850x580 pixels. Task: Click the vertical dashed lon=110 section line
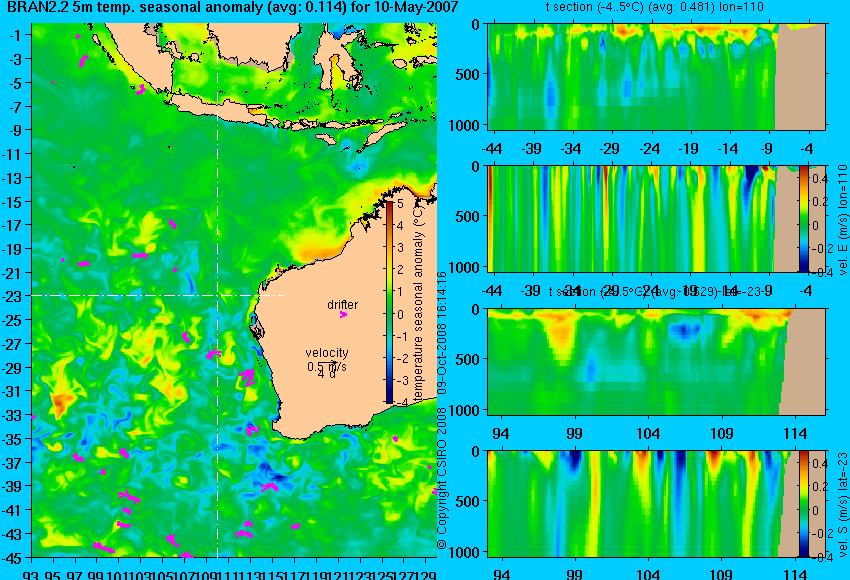tap(217, 291)
